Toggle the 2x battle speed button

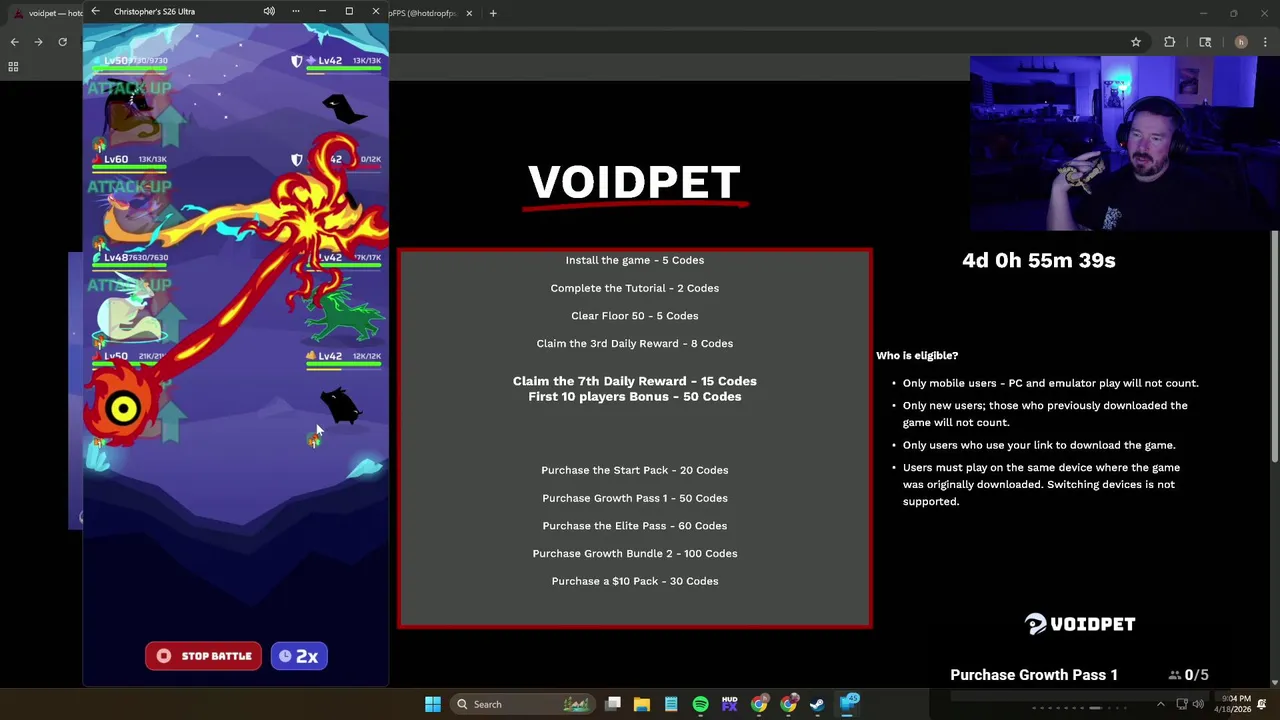(x=299, y=656)
